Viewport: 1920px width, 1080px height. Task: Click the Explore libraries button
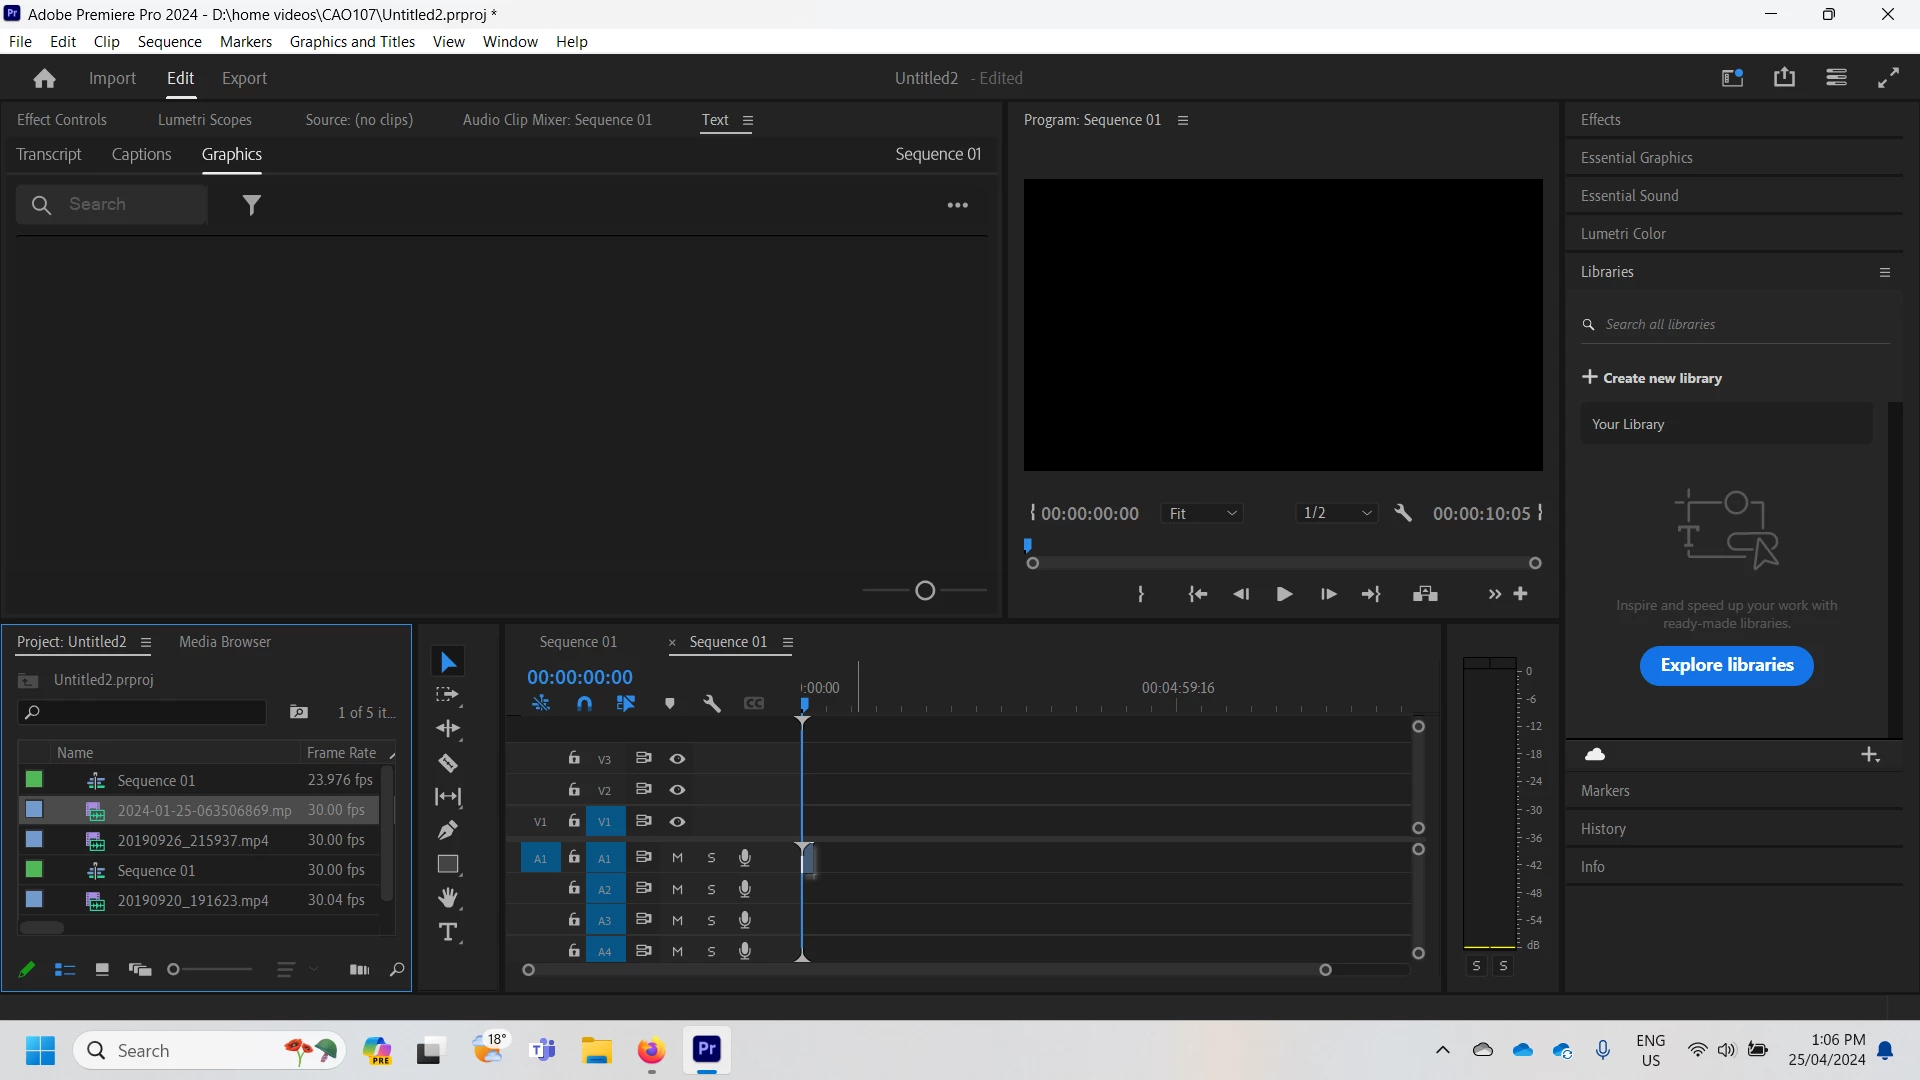pos(1726,665)
